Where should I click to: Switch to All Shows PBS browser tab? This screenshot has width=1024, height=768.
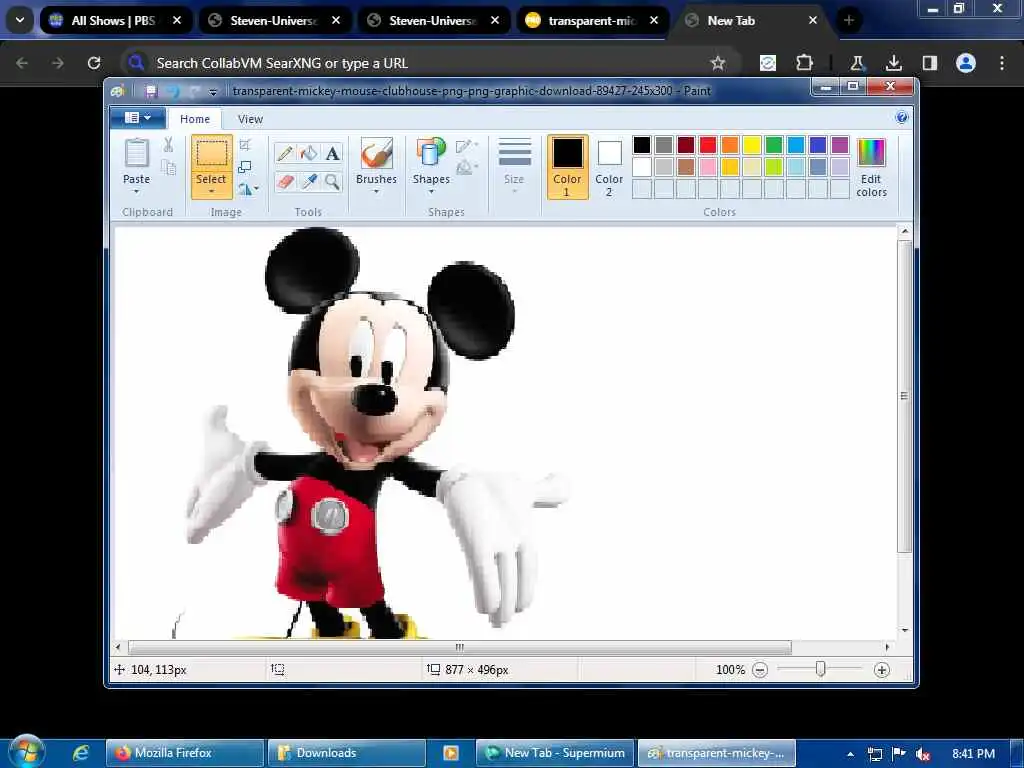point(116,20)
